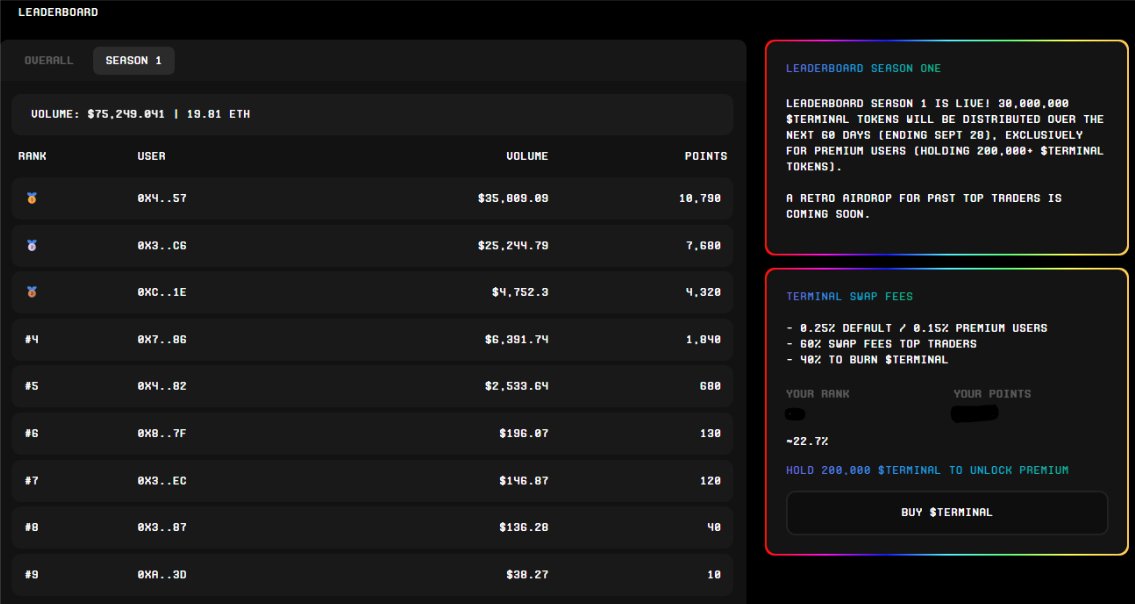1135x604 pixels.
Task: Click the Points column header
Action: (x=706, y=156)
